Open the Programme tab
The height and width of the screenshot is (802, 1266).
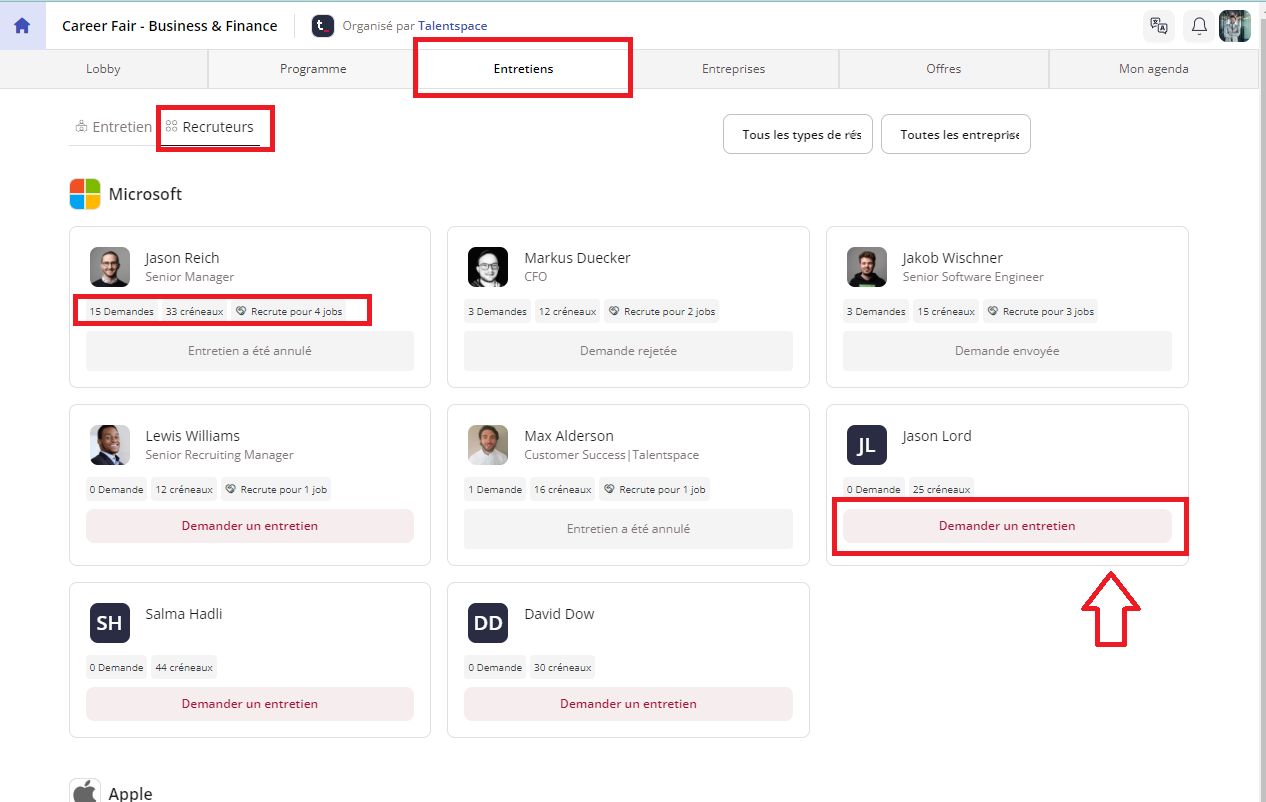coord(313,69)
